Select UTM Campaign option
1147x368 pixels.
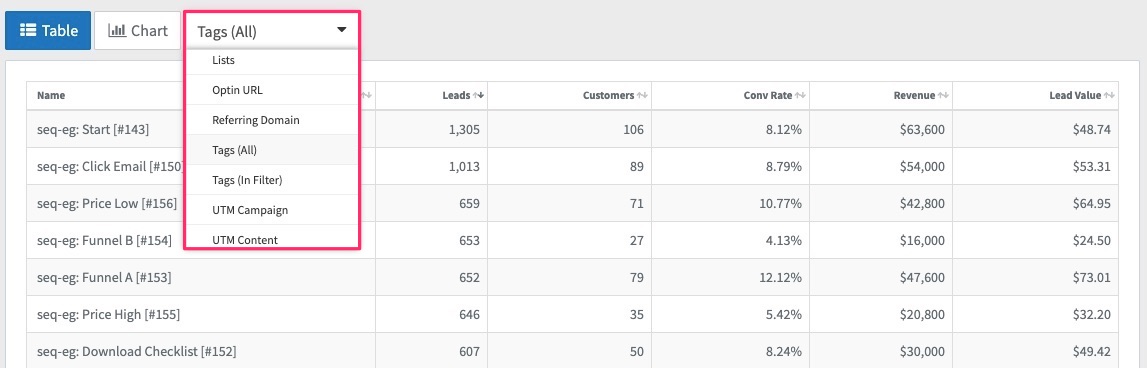[271, 210]
